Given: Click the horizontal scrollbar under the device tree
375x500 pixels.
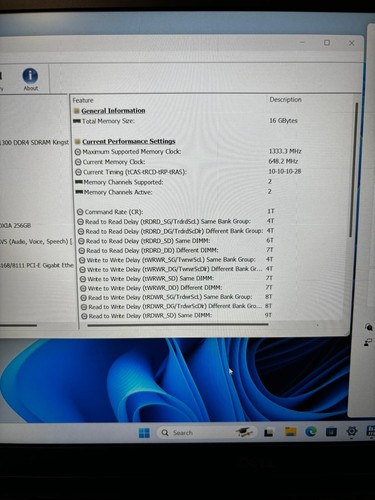Looking at the screenshot, I should [18, 325].
